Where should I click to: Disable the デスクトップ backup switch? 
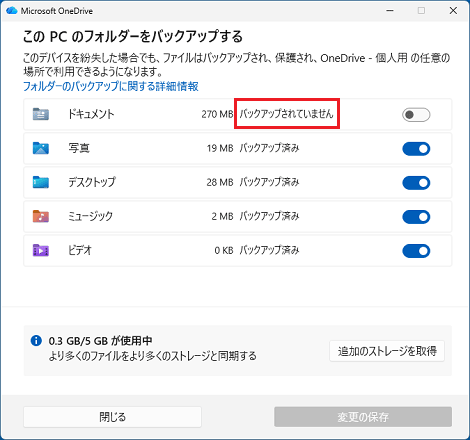[416, 183]
